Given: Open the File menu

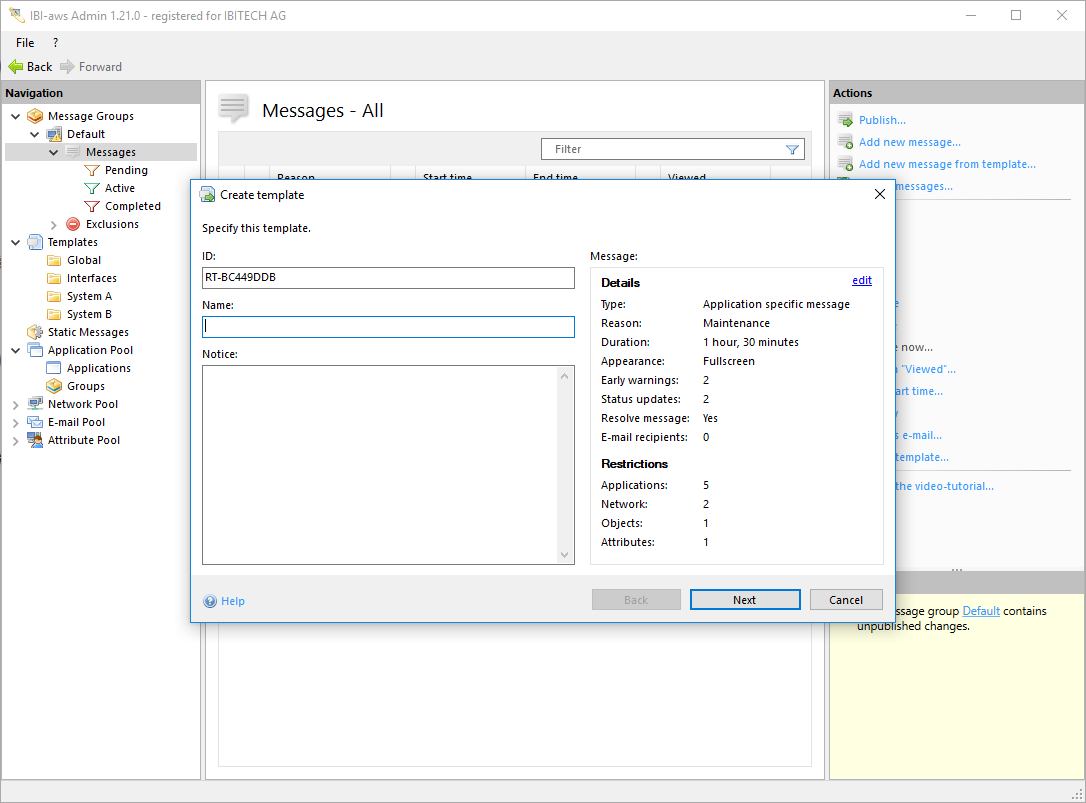Looking at the screenshot, I should click(x=25, y=43).
